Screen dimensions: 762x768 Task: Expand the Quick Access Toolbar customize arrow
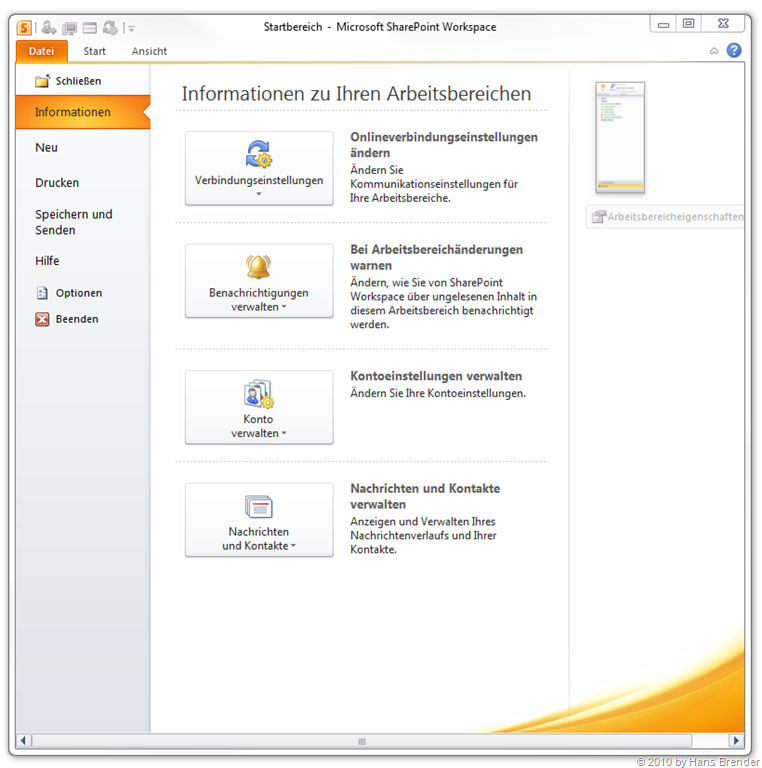click(x=131, y=29)
